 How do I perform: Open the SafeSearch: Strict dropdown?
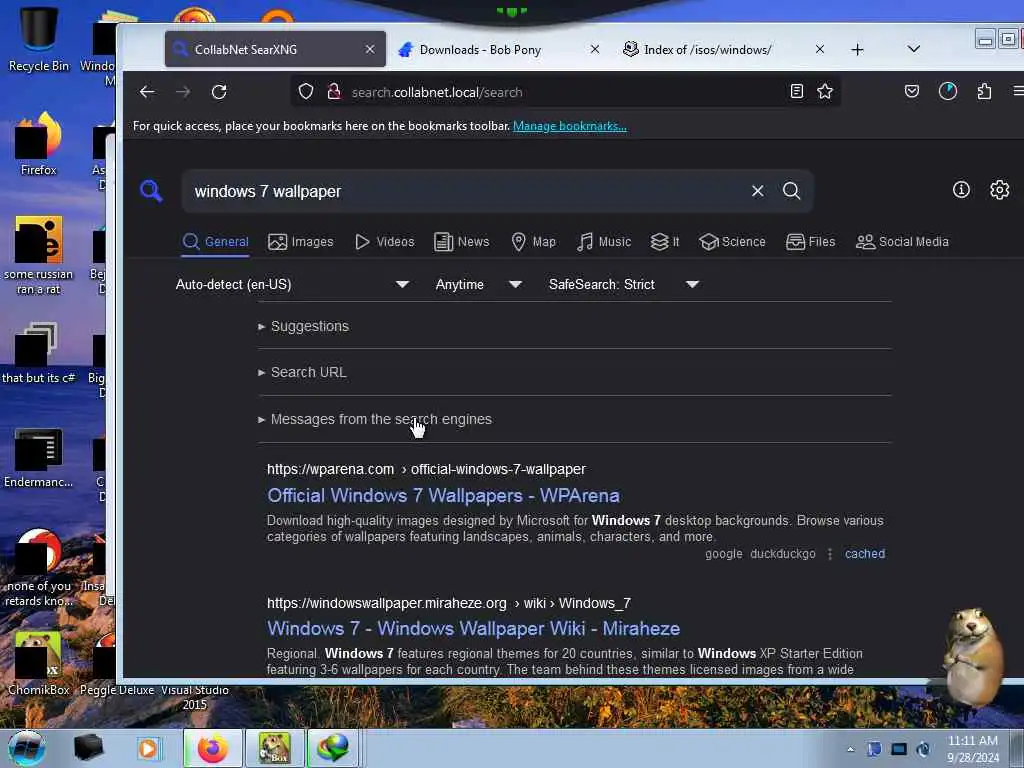tap(624, 284)
